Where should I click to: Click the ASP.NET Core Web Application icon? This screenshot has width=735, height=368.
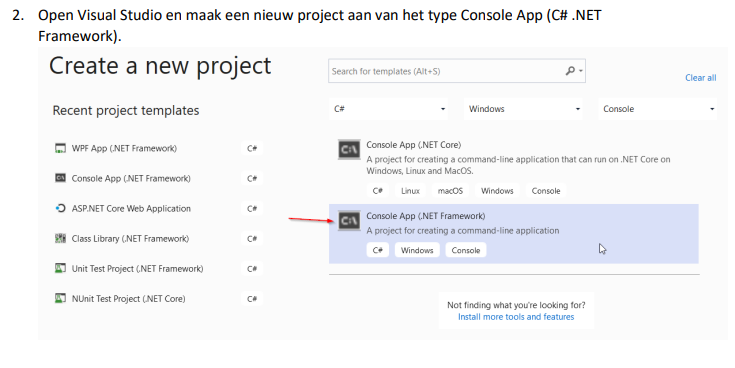[60, 208]
